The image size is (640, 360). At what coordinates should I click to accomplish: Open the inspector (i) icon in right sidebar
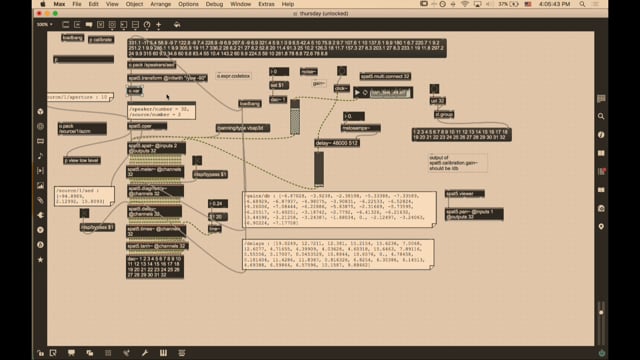pyautogui.click(x=601, y=135)
